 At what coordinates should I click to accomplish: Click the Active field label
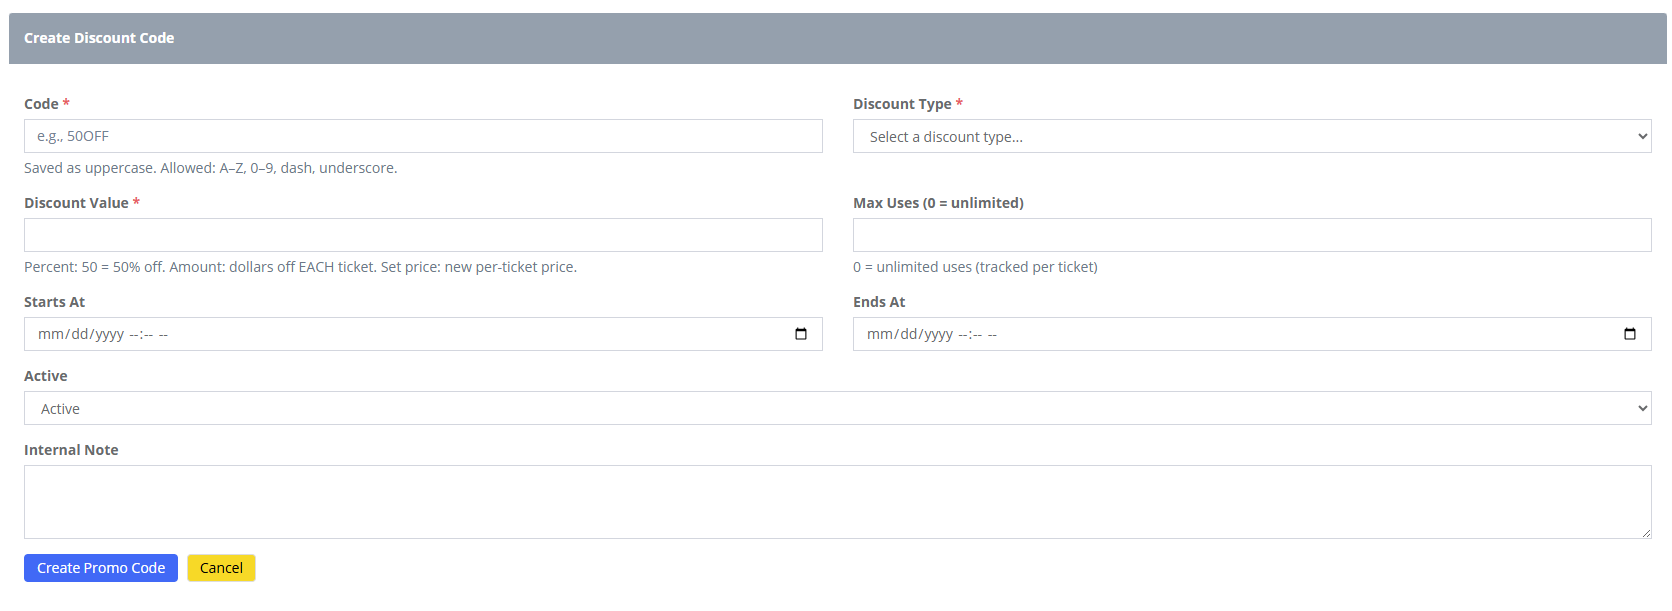click(46, 376)
